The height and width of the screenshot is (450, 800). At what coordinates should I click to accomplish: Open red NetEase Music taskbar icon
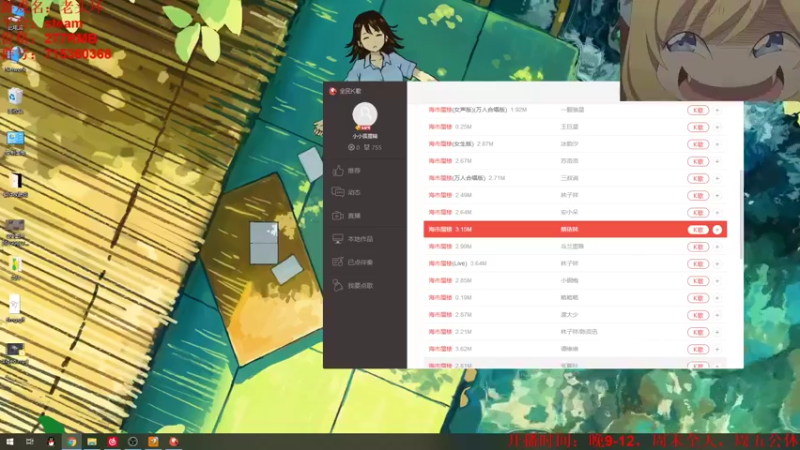click(x=112, y=442)
